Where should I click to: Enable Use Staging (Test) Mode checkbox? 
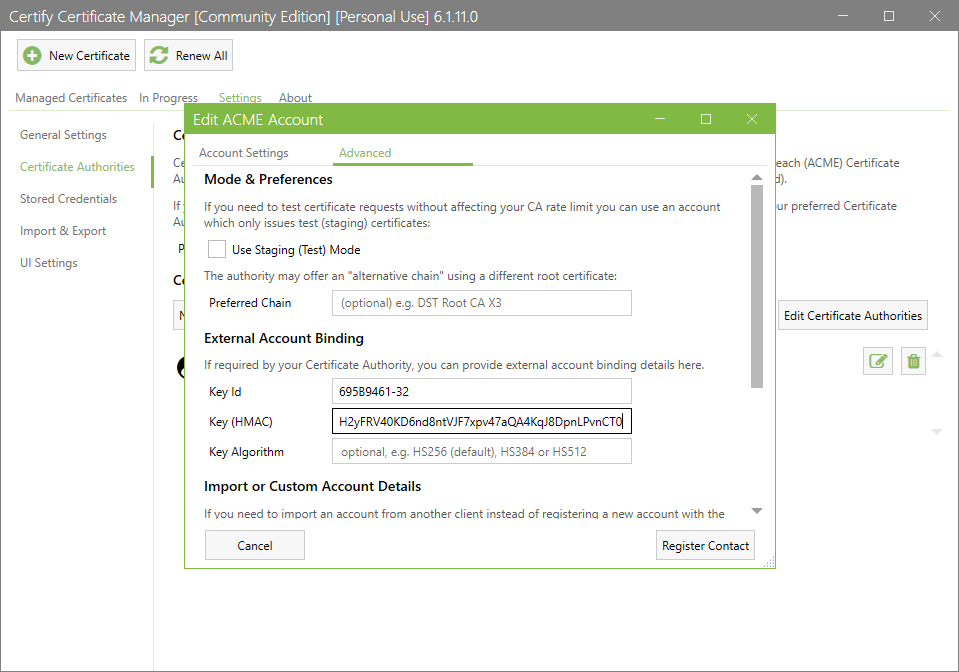(x=217, y=249)
